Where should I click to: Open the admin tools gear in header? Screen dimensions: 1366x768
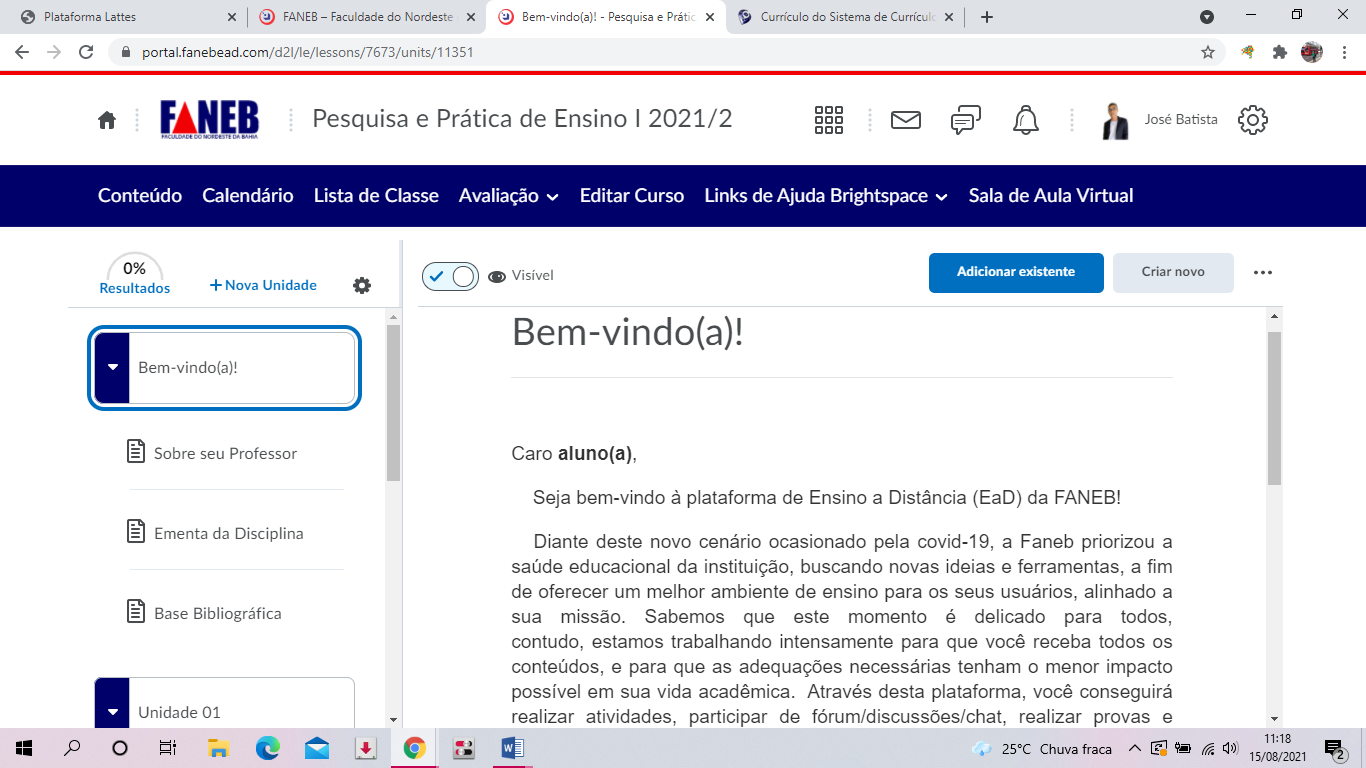[x=1253, y=120]
